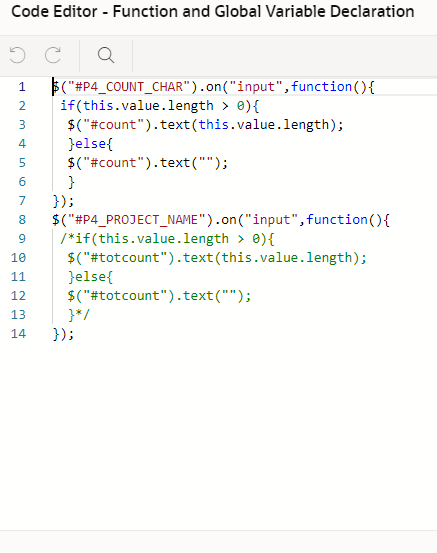437x553 pixels.
Task: Click the Redo arrow icon
Action: [53, 55]
